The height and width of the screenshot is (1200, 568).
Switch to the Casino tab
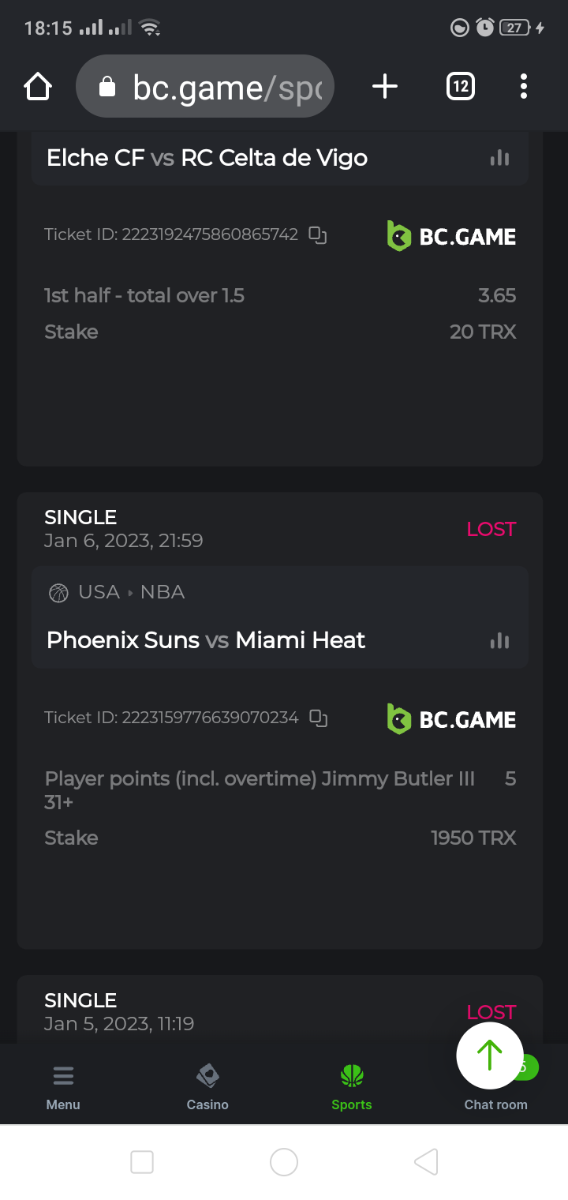(208, 1087)
